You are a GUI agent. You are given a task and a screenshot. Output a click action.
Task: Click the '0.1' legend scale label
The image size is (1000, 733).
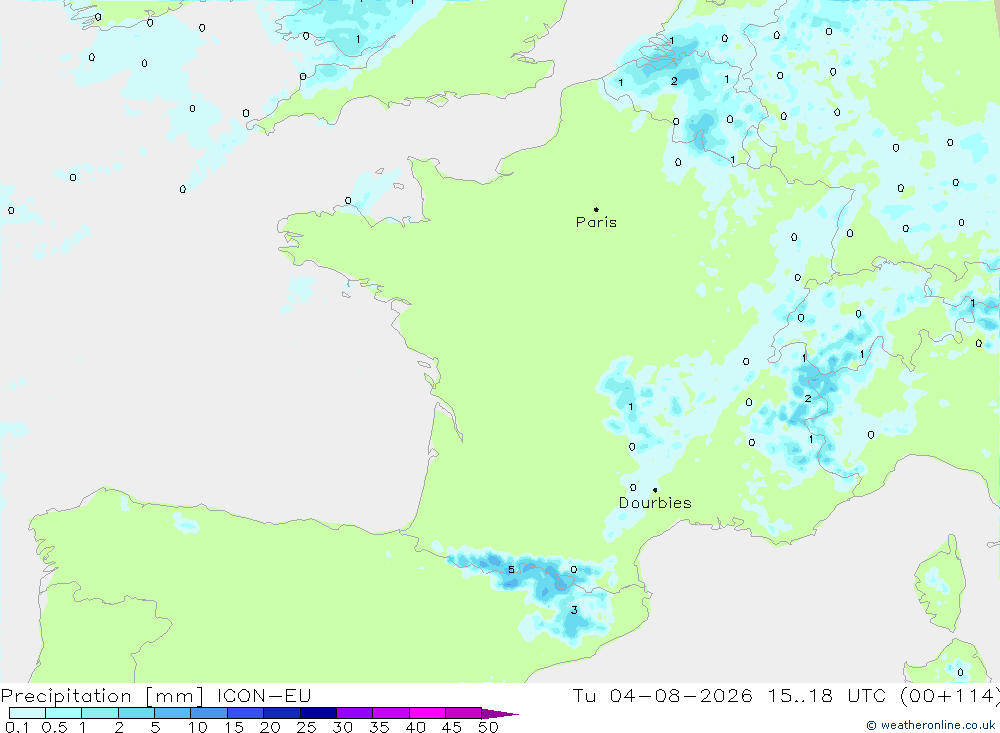tap(17, 727)
